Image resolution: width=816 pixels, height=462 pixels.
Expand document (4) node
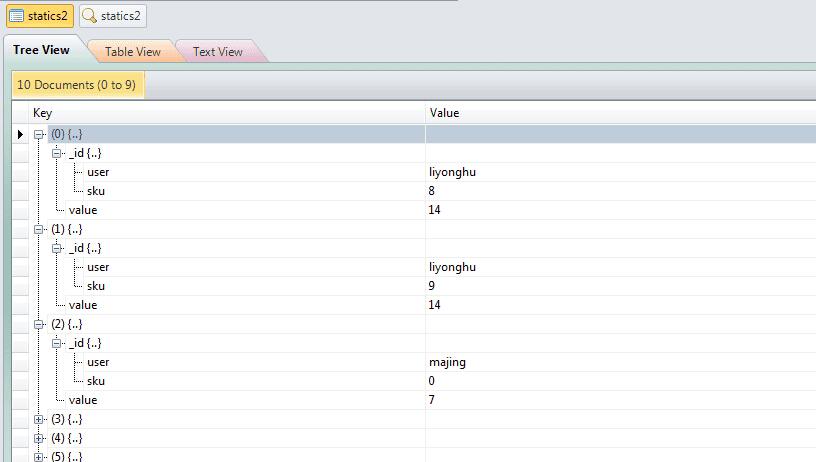(39, 438)
